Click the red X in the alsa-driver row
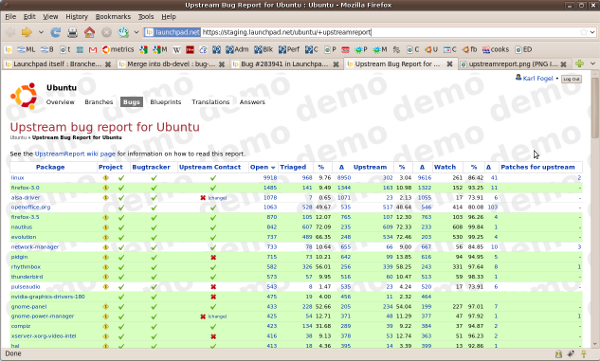Image resolution: width=600 pixels, height=361 pixels. click(203, 198)
